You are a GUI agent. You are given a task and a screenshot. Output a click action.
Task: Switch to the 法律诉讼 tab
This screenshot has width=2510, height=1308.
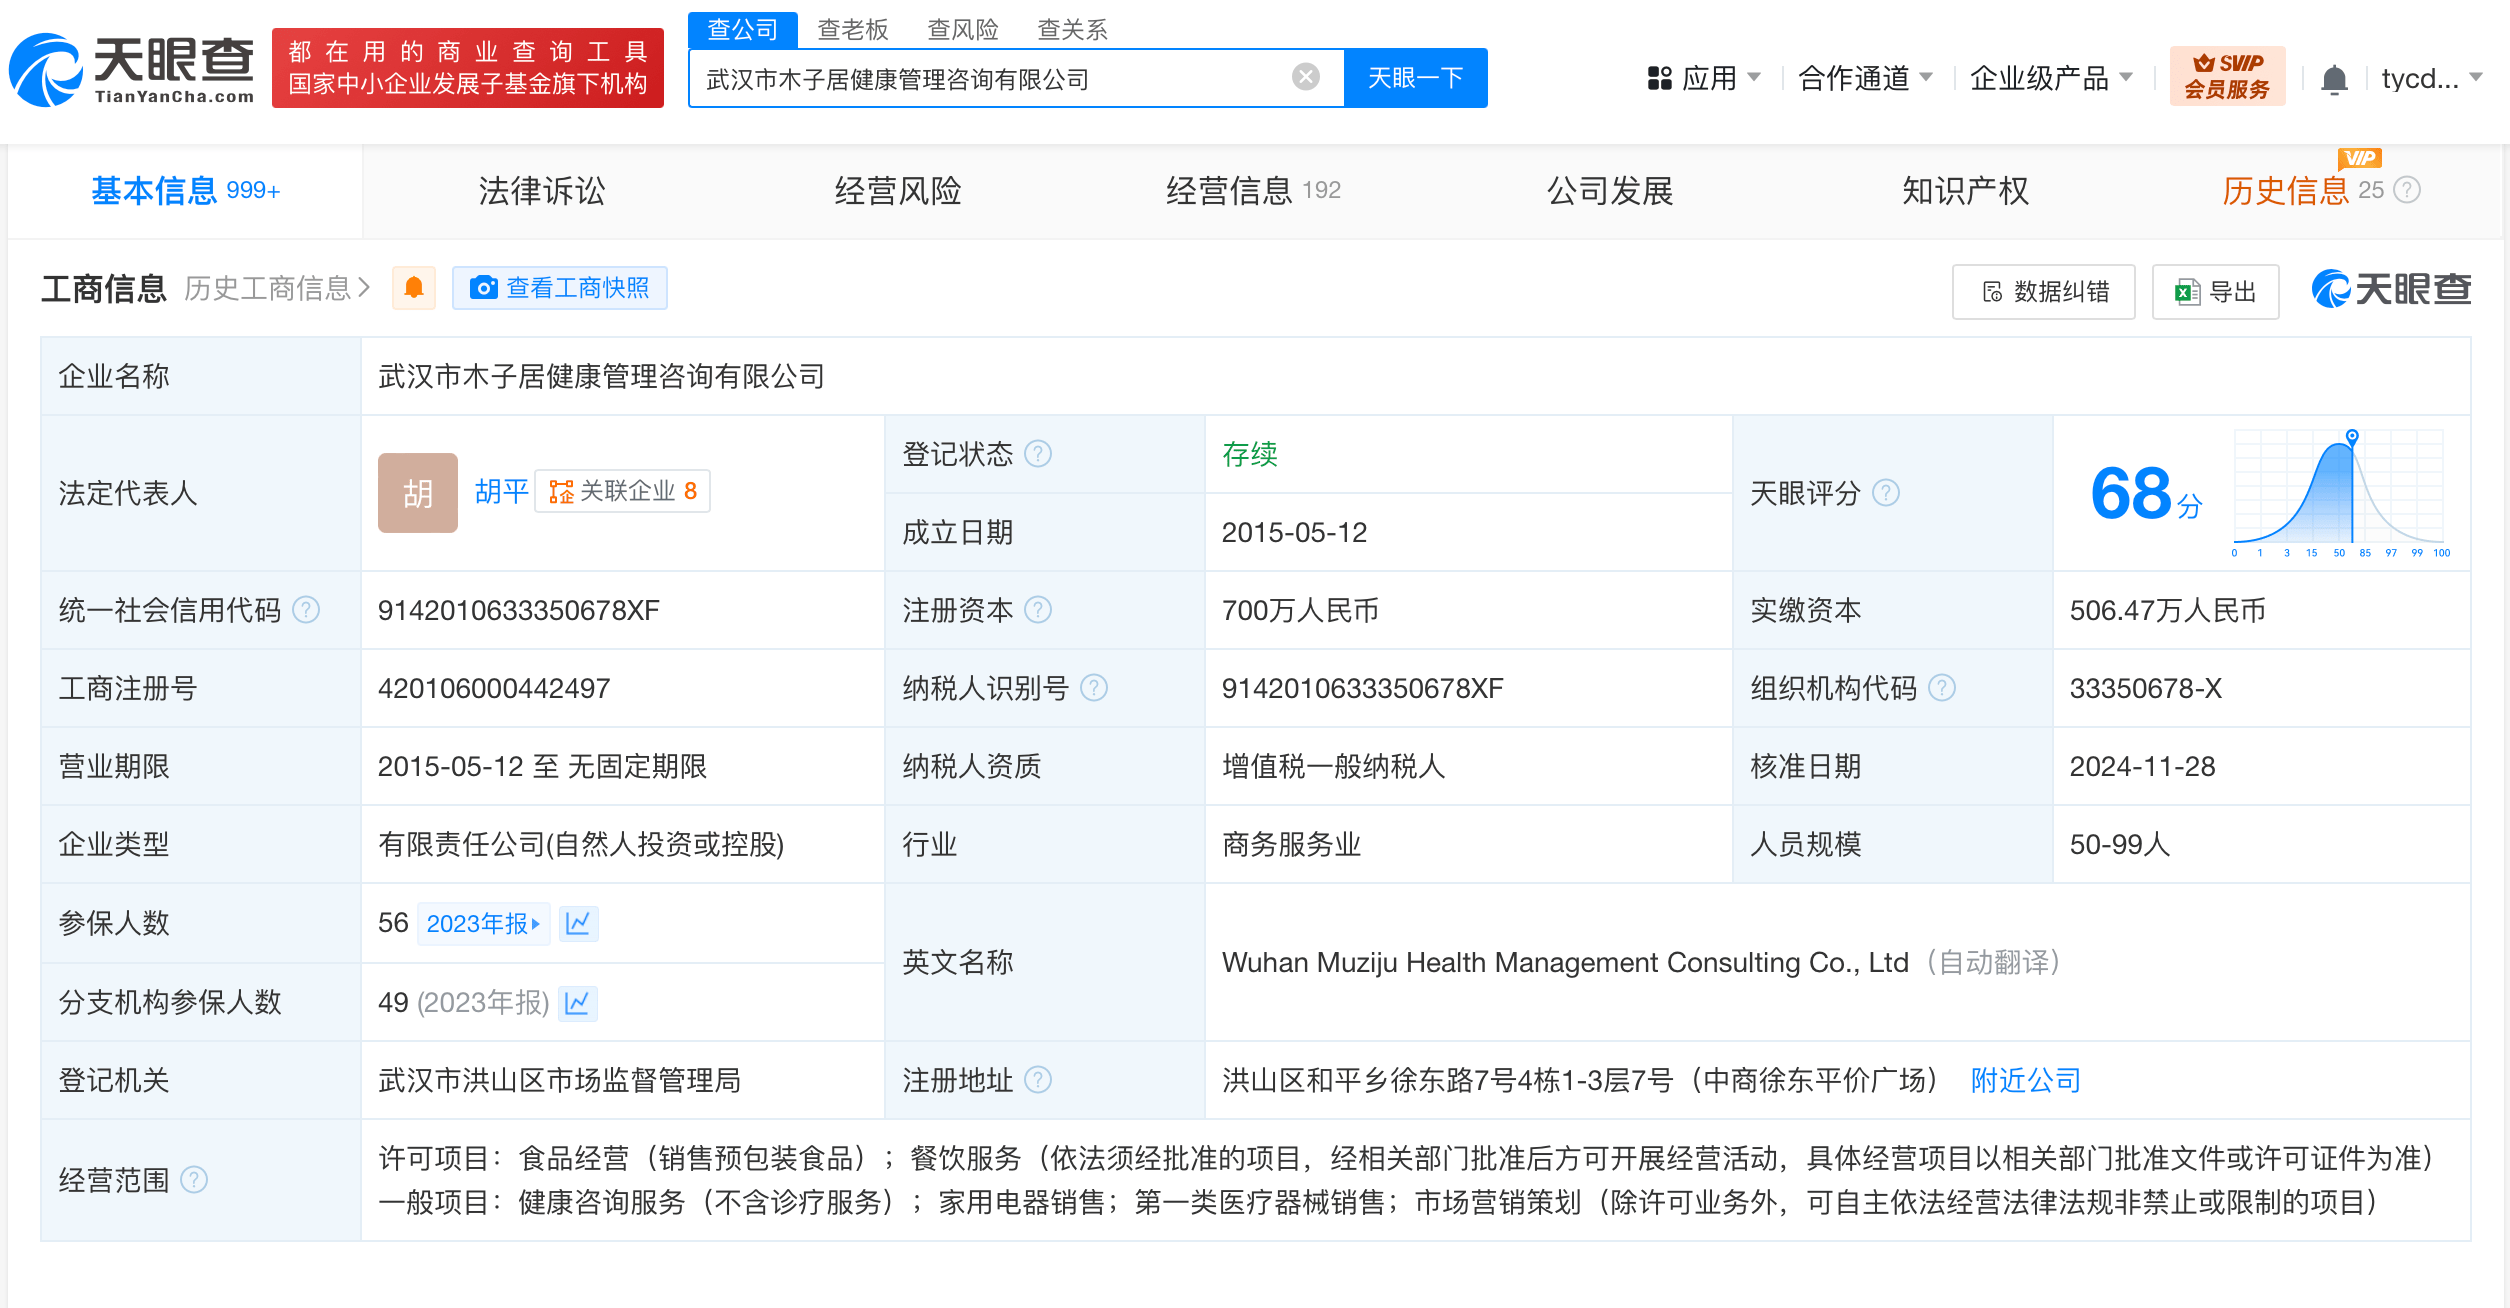click(x=541, y=191)
